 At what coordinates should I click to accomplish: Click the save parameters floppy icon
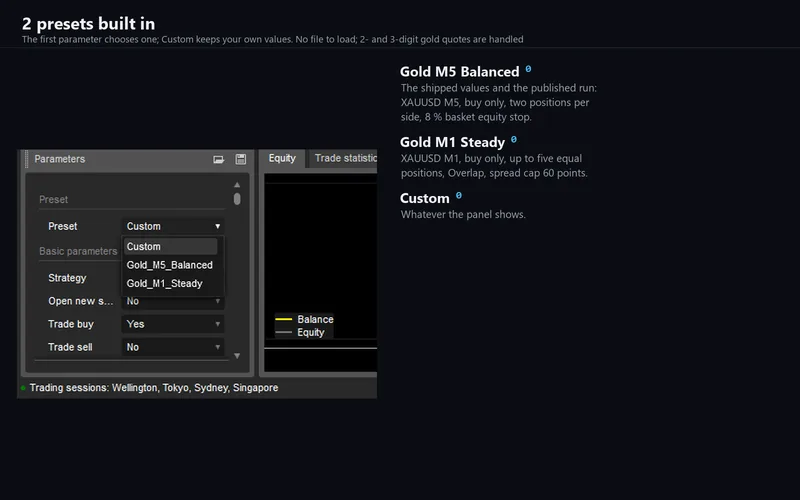[x=241, y=159]
